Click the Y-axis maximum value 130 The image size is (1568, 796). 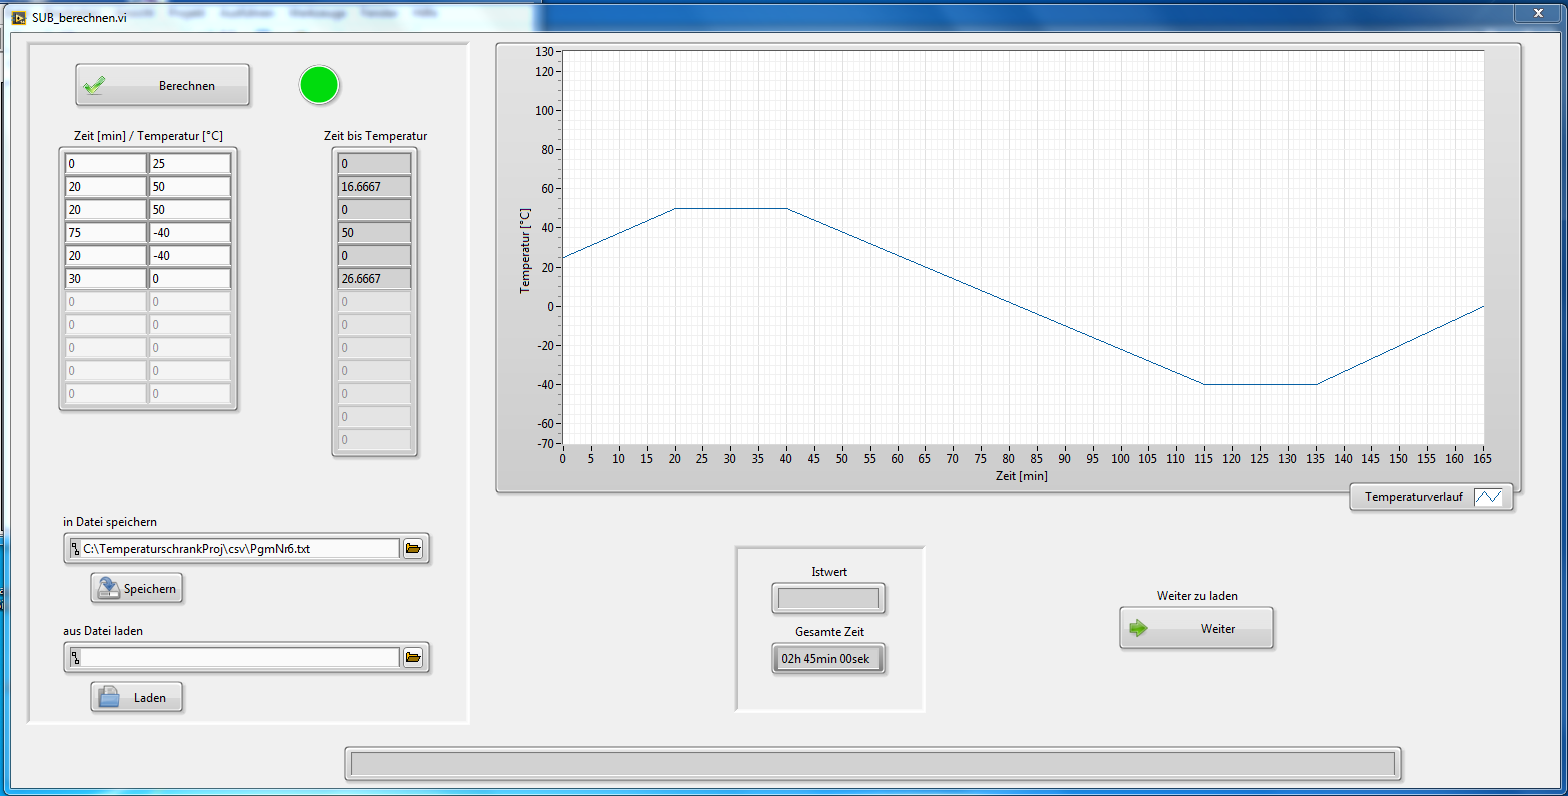pos(544,51)
